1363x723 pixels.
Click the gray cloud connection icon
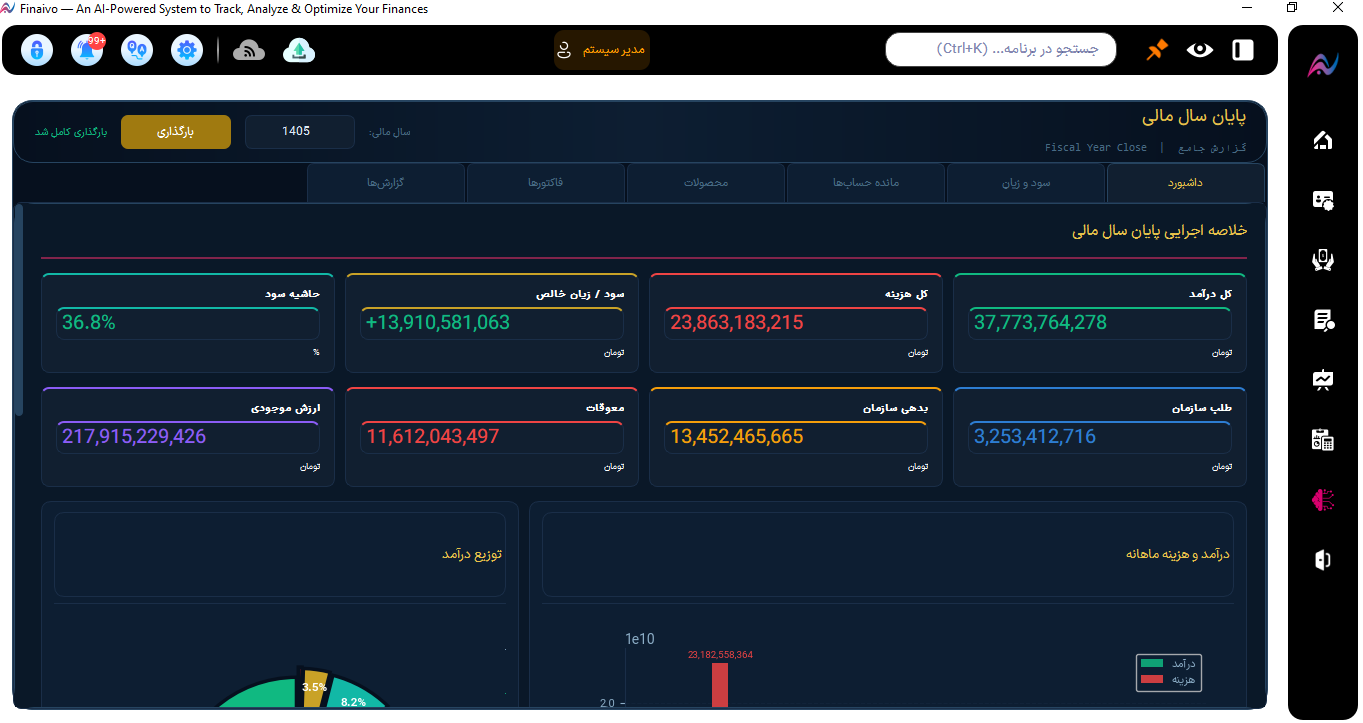[x=249, y=50]
